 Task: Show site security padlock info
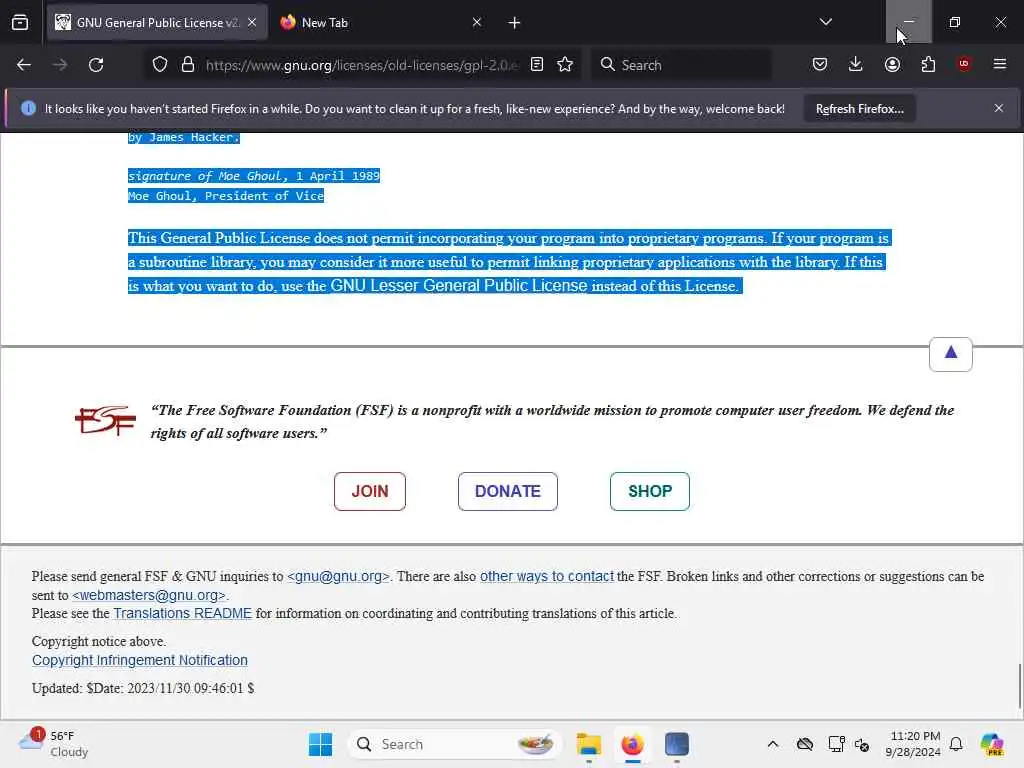point(188,65)
